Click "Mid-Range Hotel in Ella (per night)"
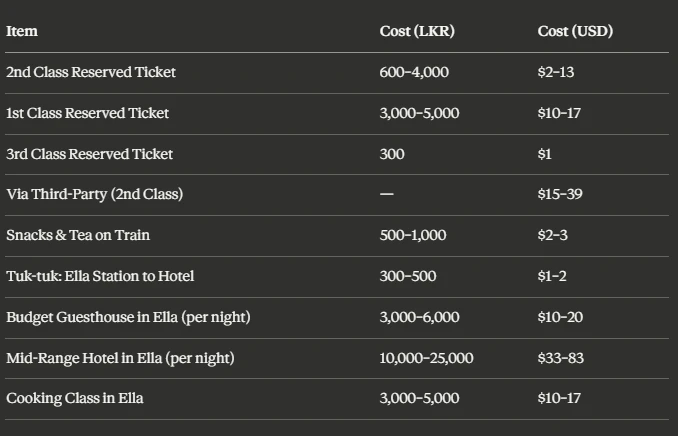Viewport: 678px width, 436px height. (120, 358)
